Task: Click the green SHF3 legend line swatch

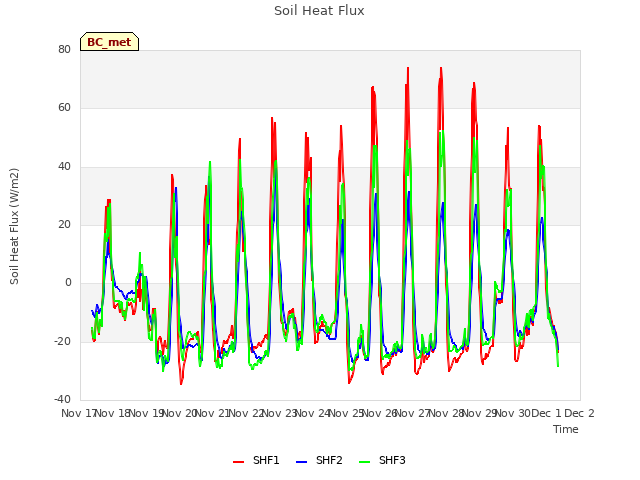Action: (364, 462)
